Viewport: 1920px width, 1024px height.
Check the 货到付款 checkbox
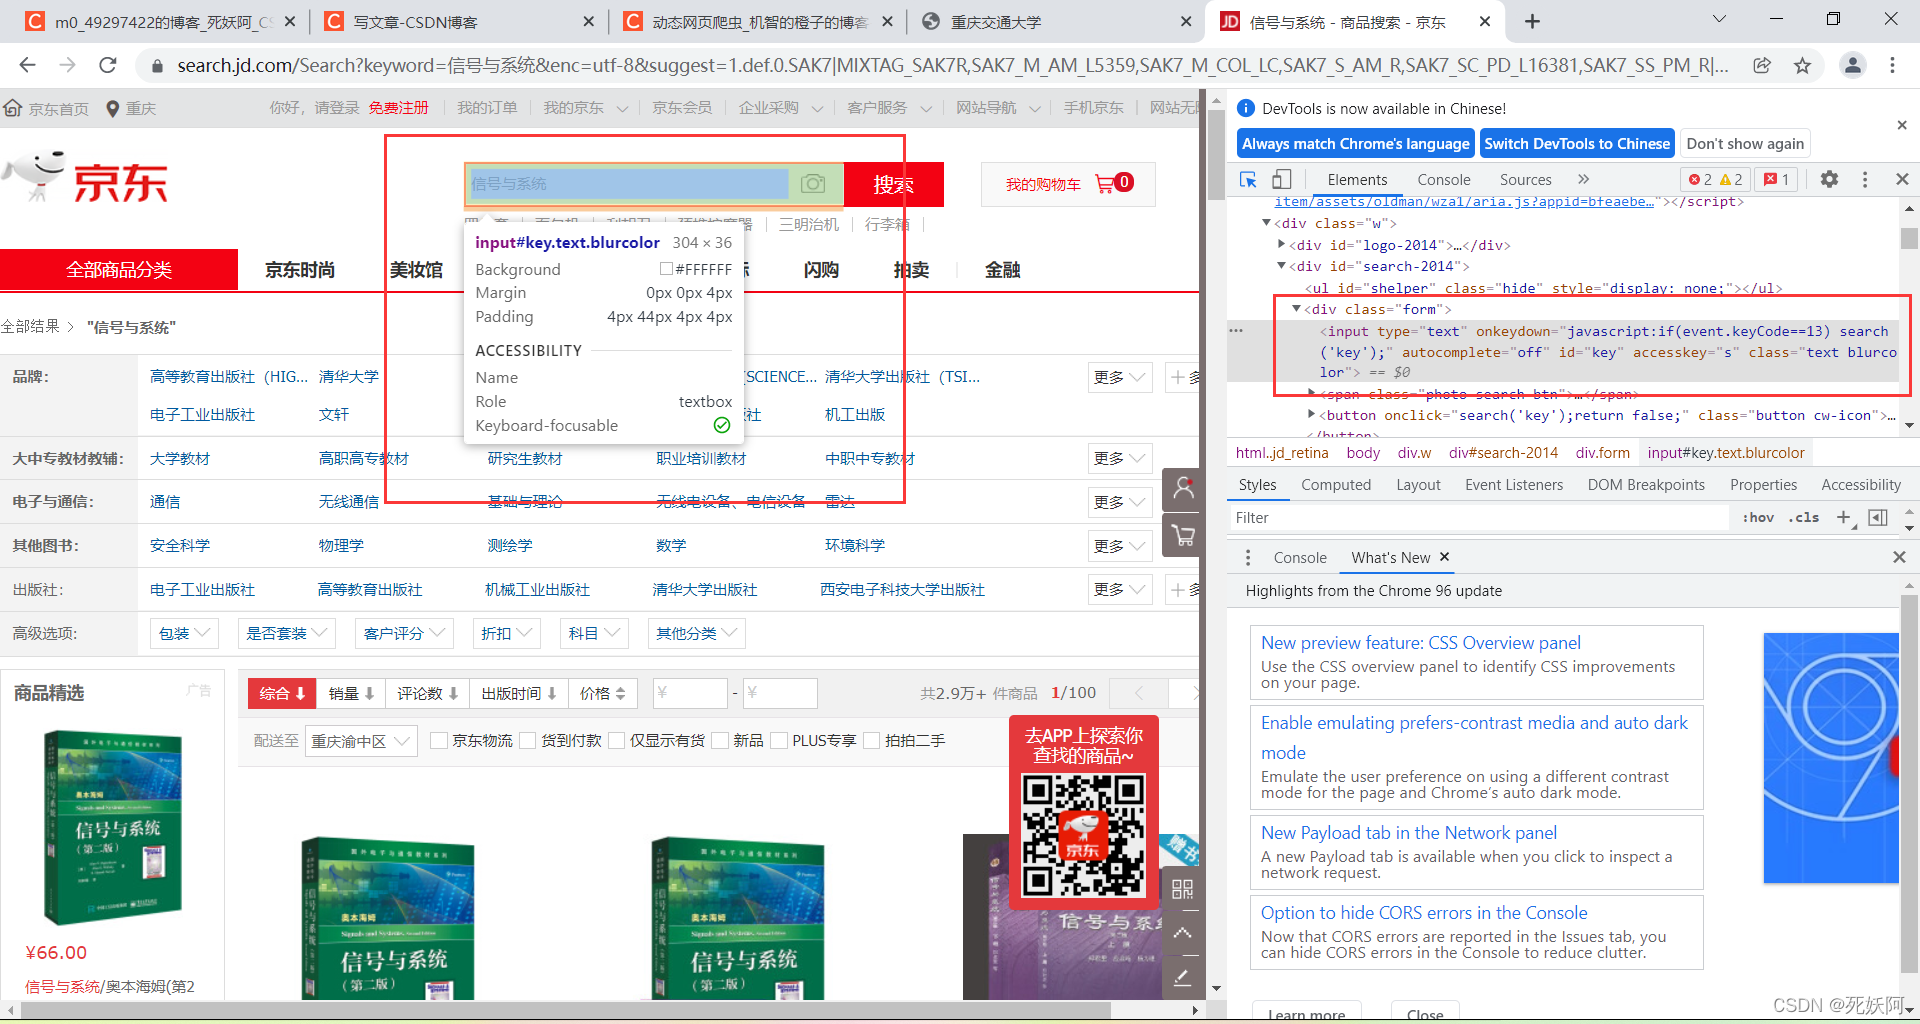tap(527, 740)
